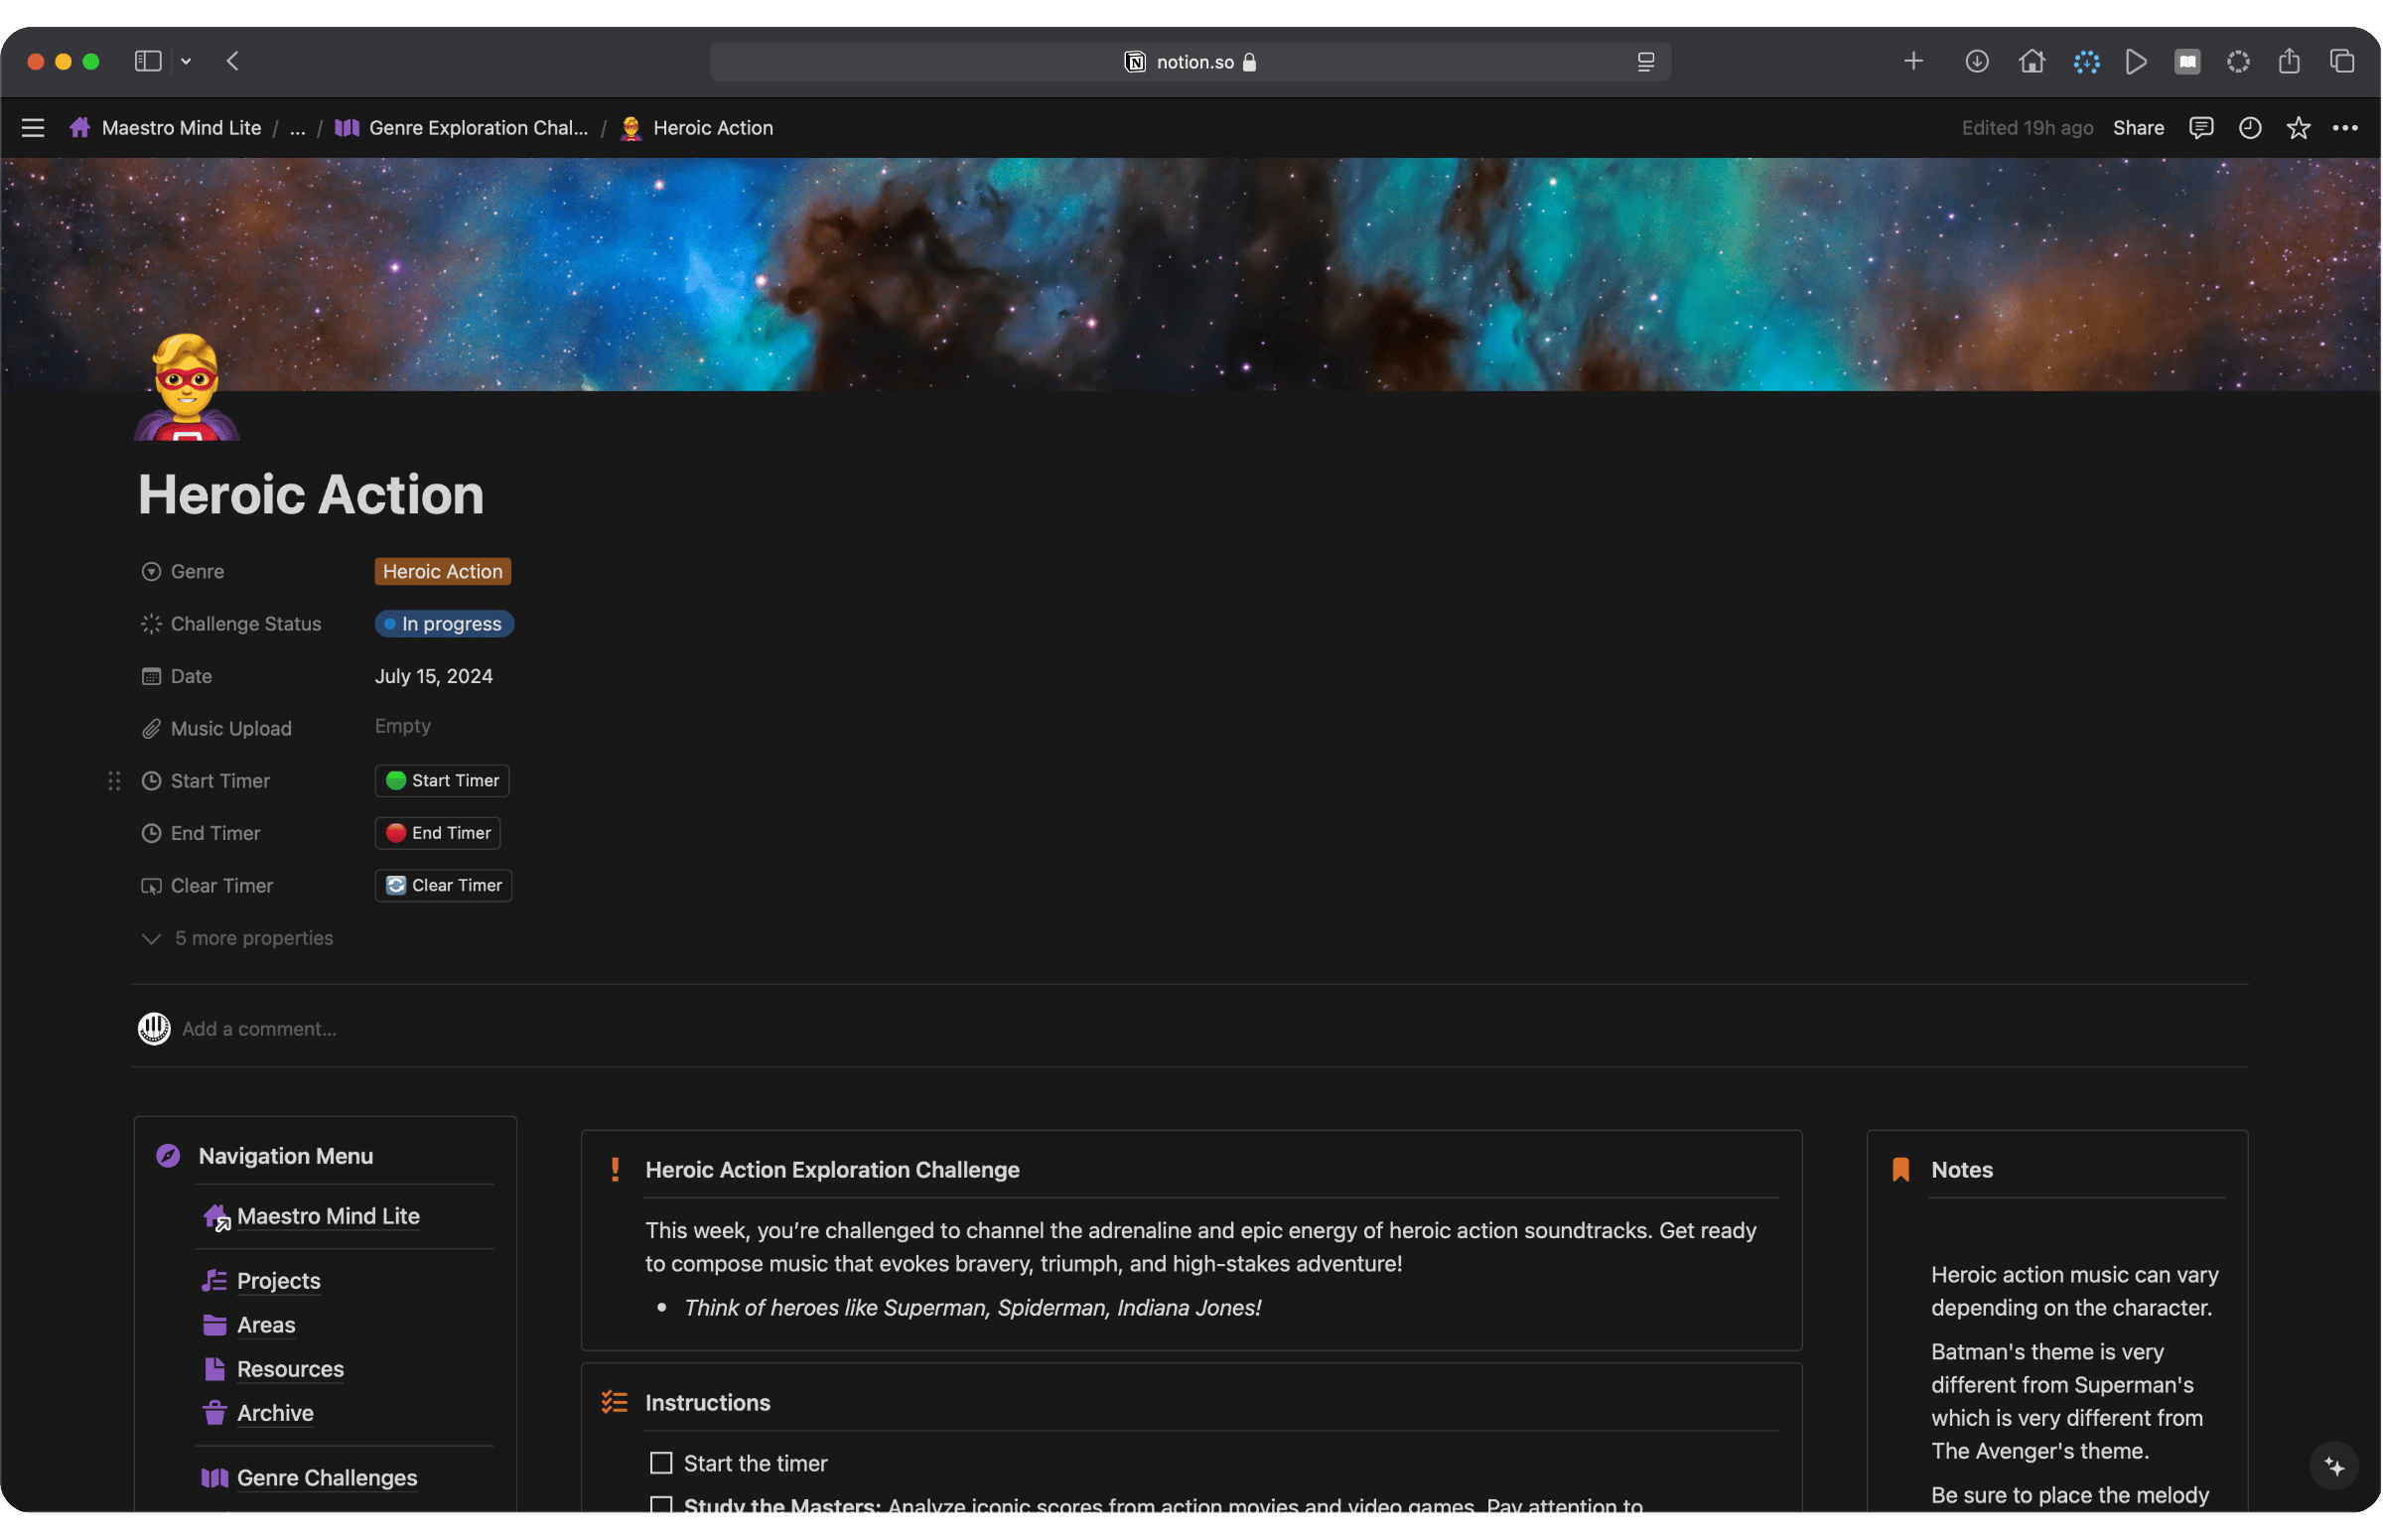This screenshot has height=1540, width=2383.
Task: Open Safari downloads icon
Action: pyautogui.click(x=1976, y=62)
